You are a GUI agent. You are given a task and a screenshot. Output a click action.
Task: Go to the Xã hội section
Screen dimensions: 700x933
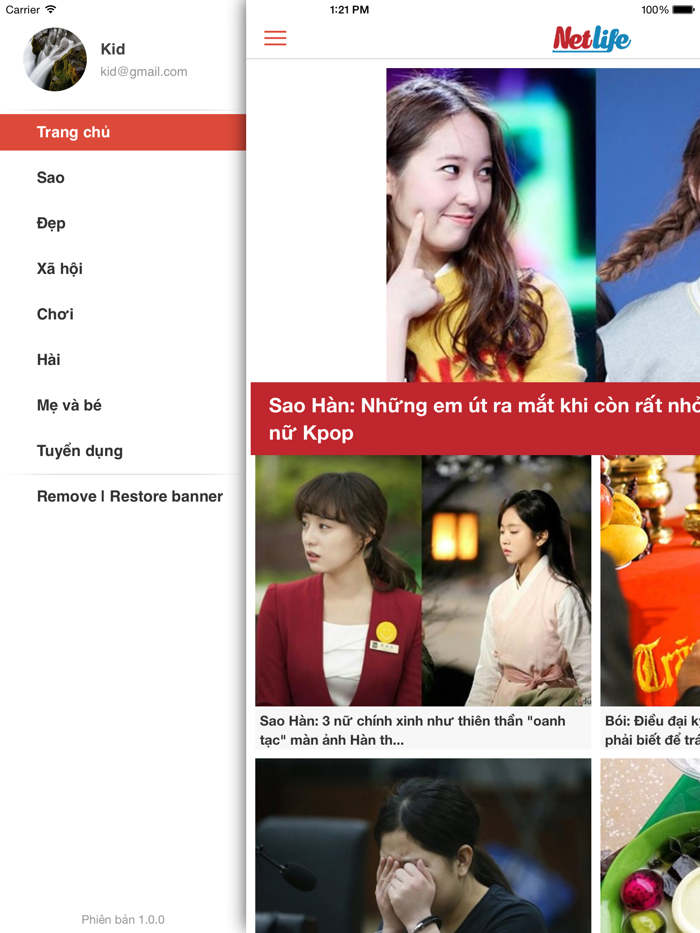point(123,268)
